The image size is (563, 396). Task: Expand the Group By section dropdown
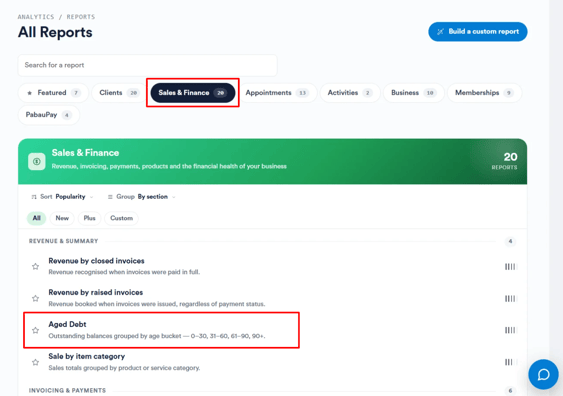coord(142,197)
